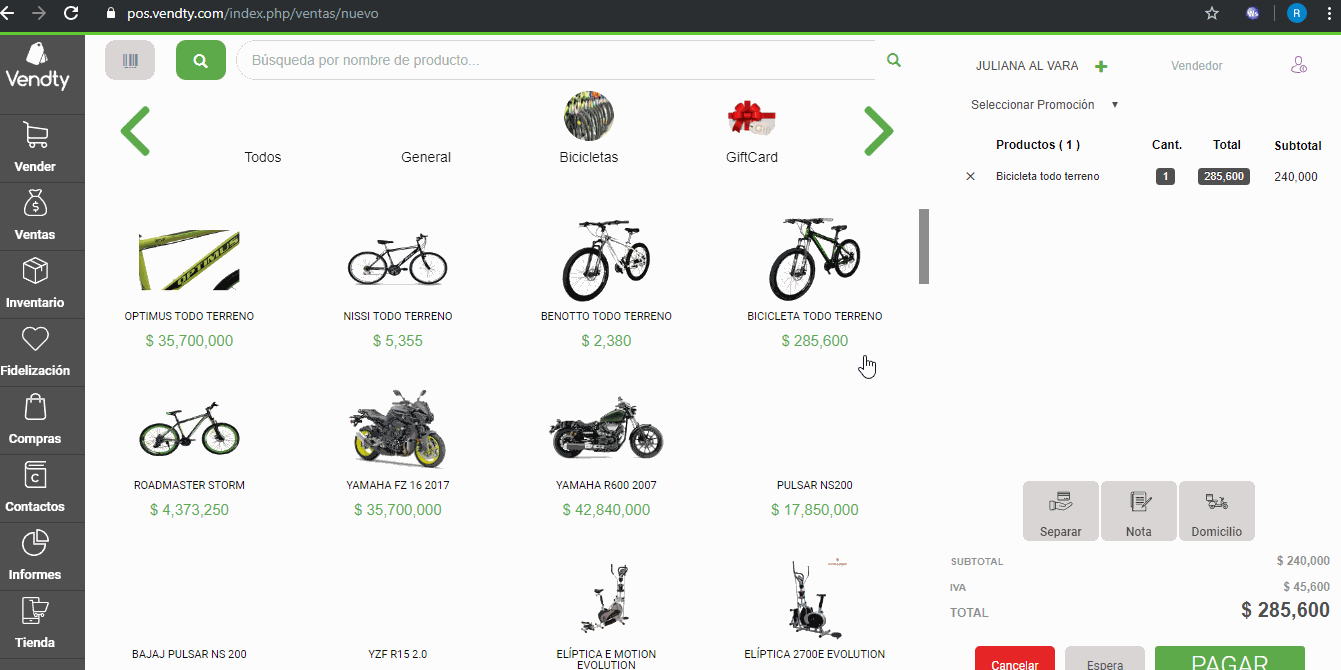Screen dimensions: 1341x670
Task: Click customer name JULIANA AL VARA
Action: click(x=1027, y=66)
